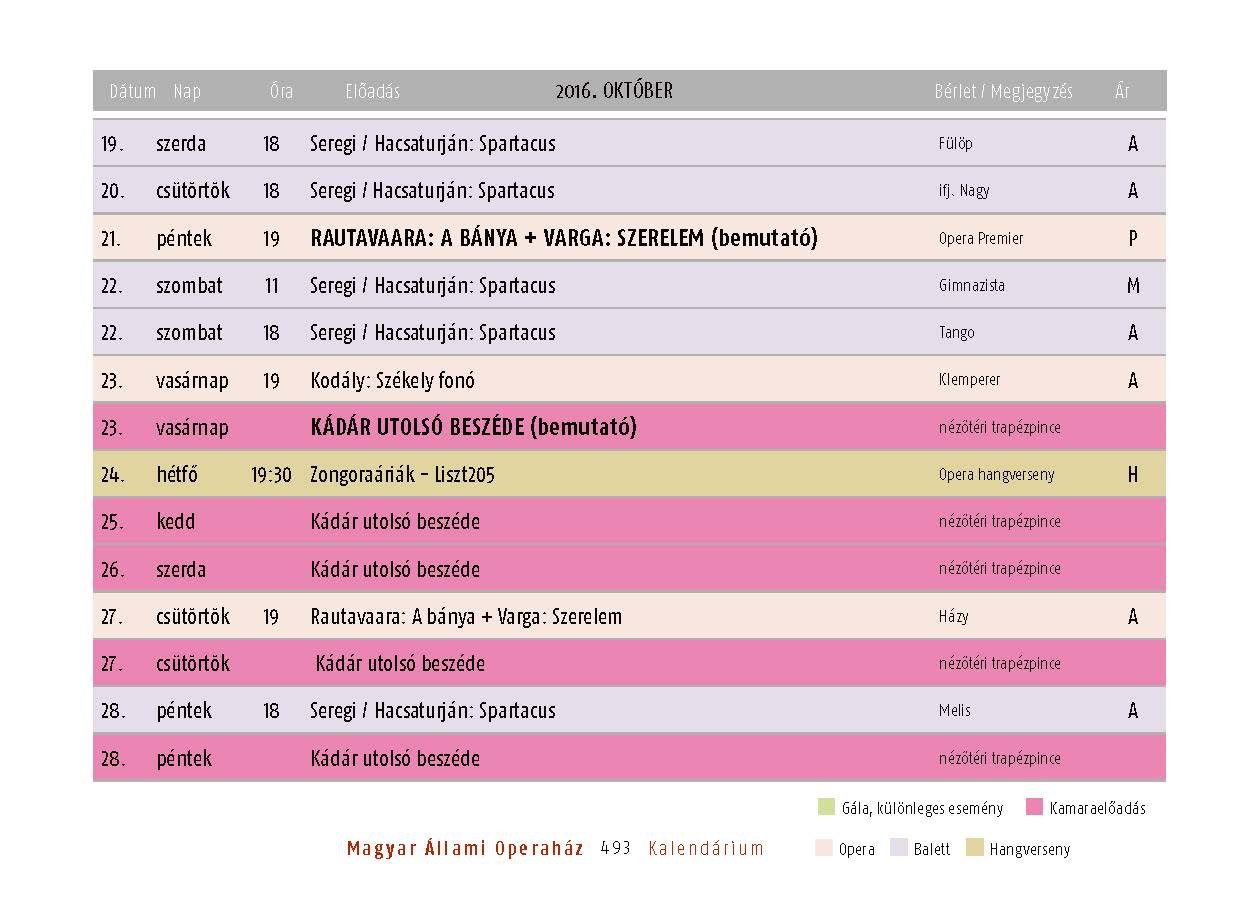Click the "Fülöp" subscription cell
The width and height of the screenshot is (1260, 906).
point(955,143)
